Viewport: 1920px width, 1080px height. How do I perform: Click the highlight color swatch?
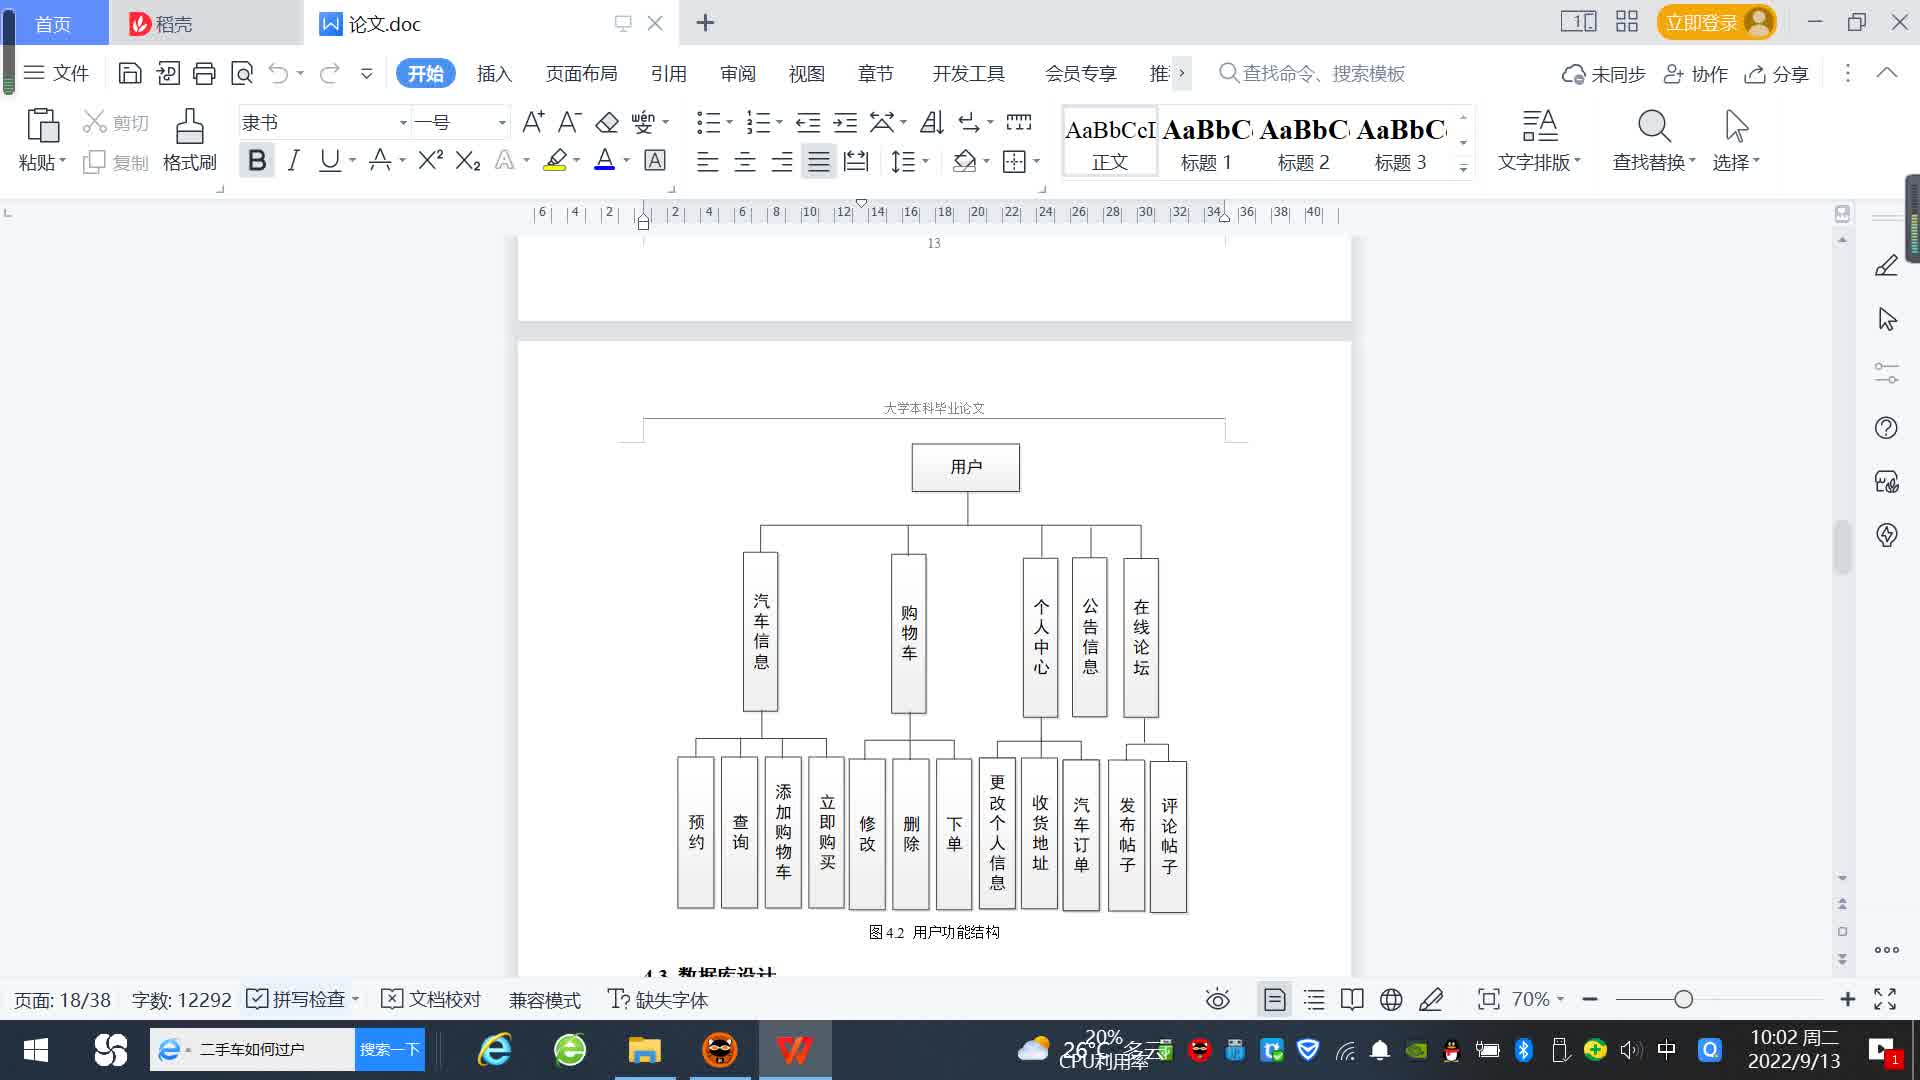555,160
